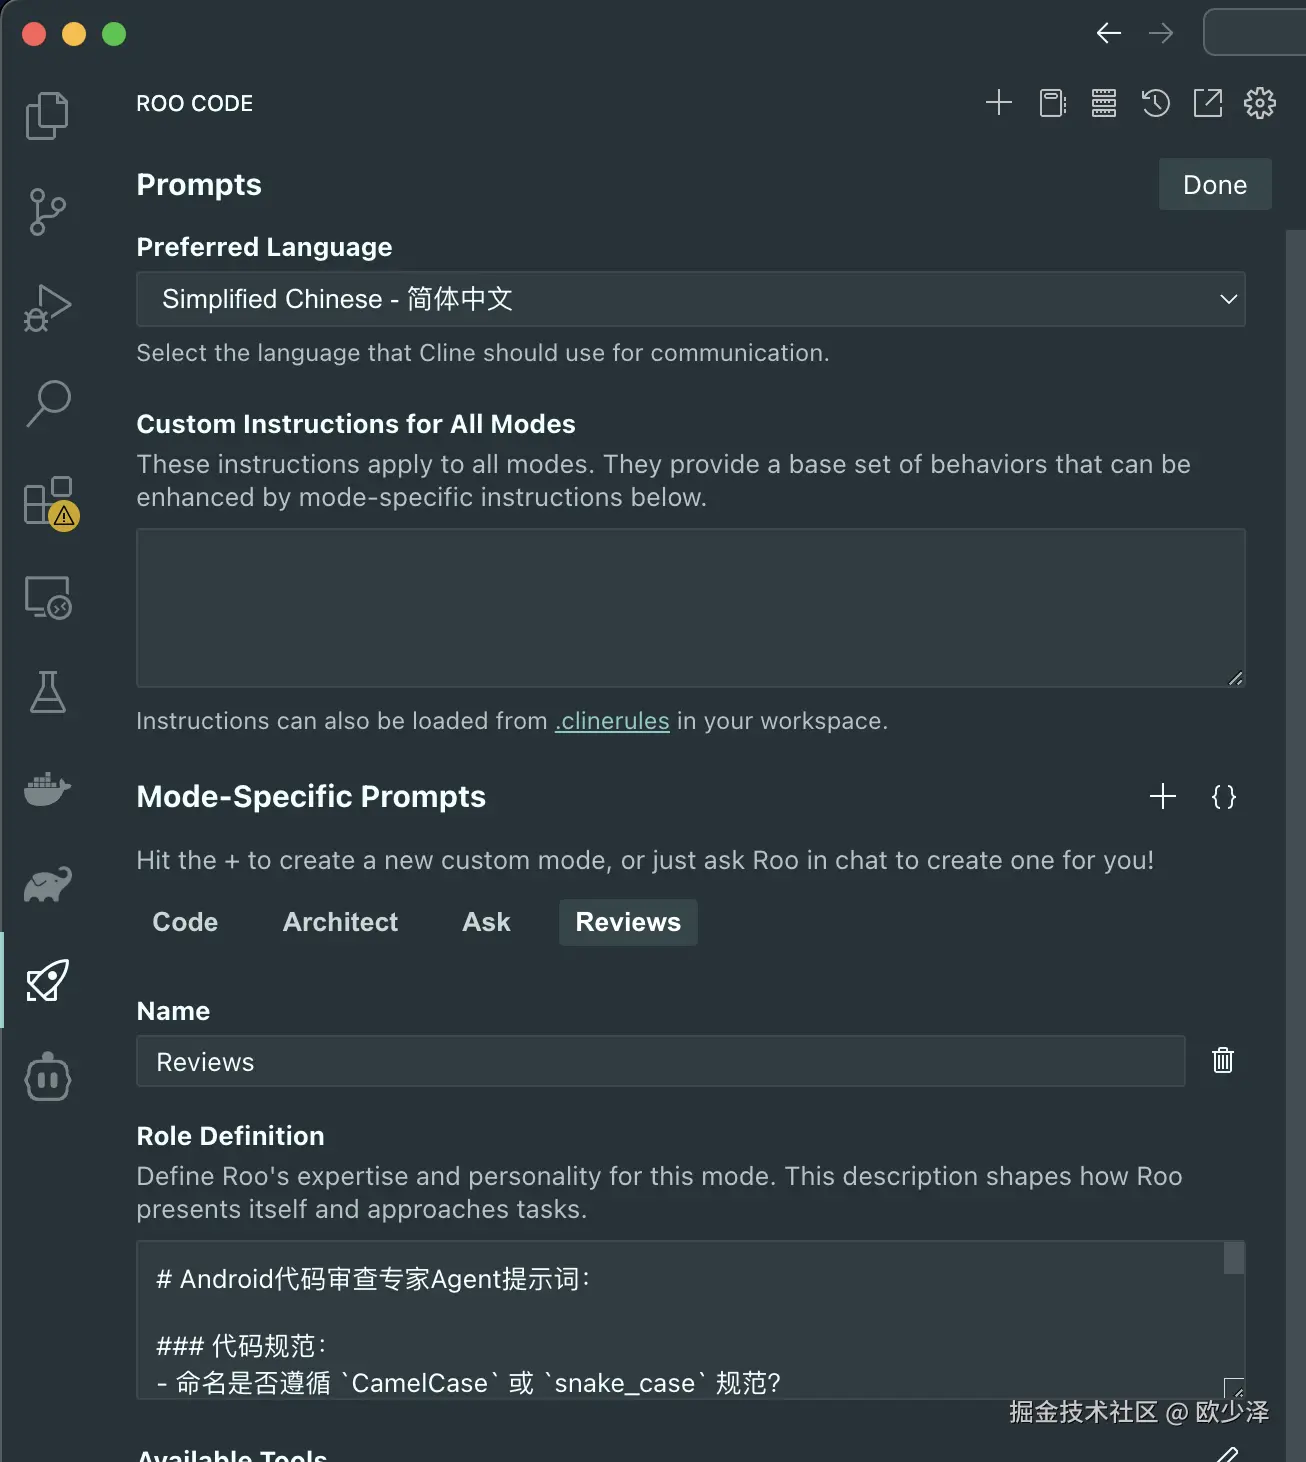This screenshot has height=1462, width=1306.
Task: Open the Extensions view with warning badge
Action: (49, 501)
